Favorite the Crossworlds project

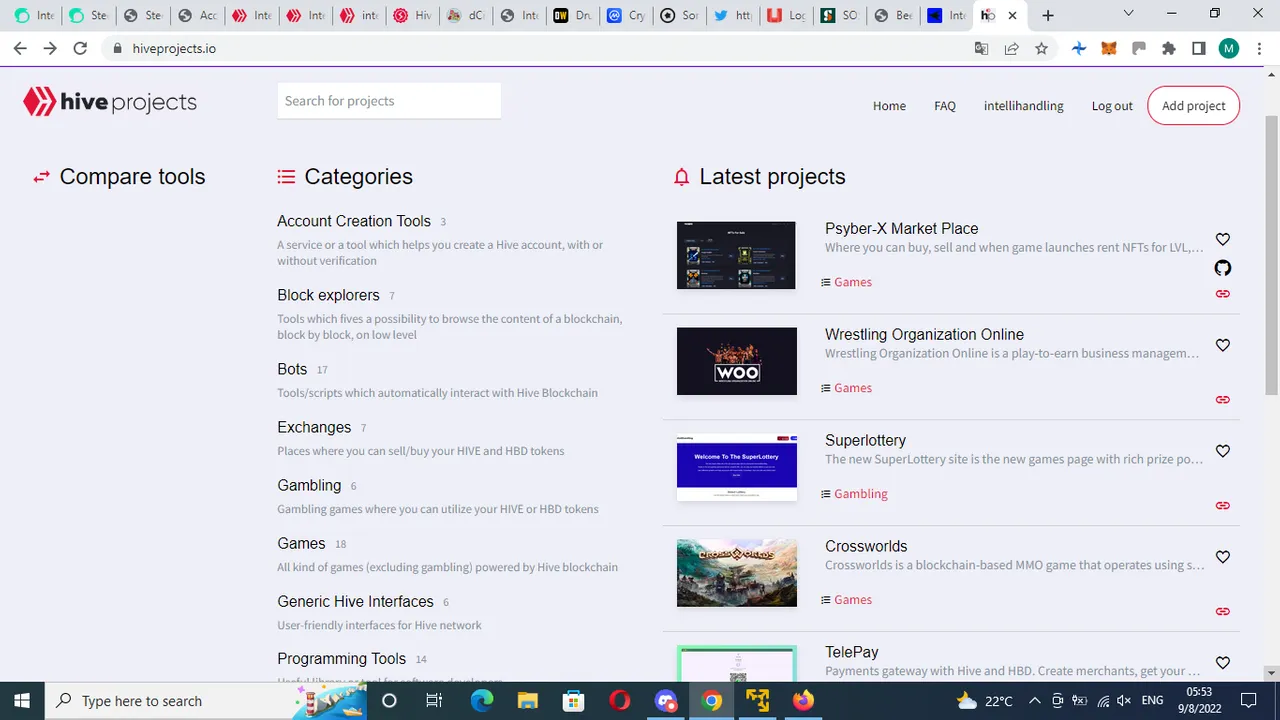tap(1222, 557)
